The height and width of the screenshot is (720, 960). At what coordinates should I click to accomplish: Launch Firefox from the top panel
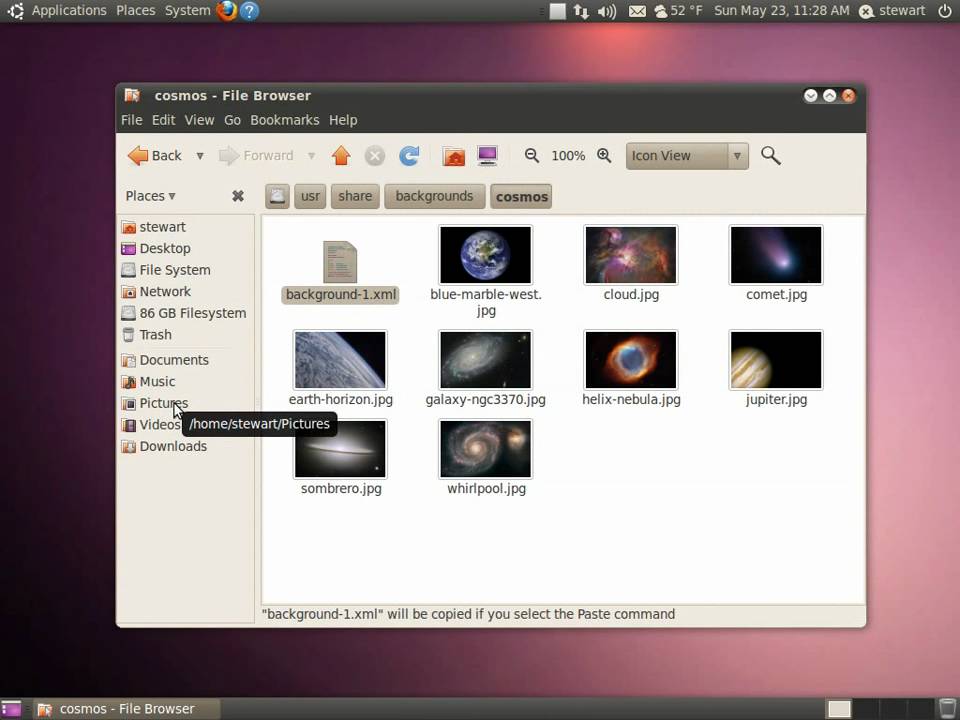(228, 11)
